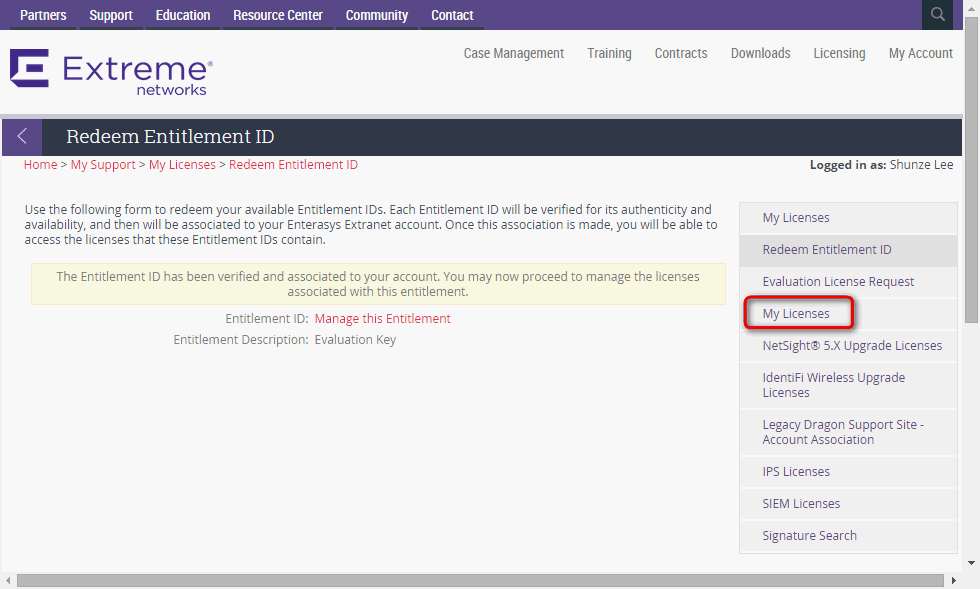Click the 'Use the following form' intro paragraph

(371, 224)
